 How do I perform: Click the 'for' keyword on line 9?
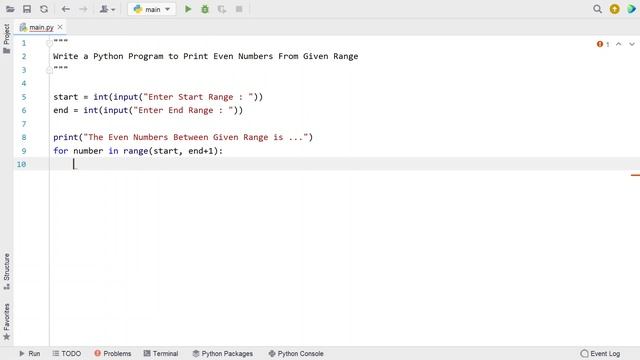[x=60, y=151]
